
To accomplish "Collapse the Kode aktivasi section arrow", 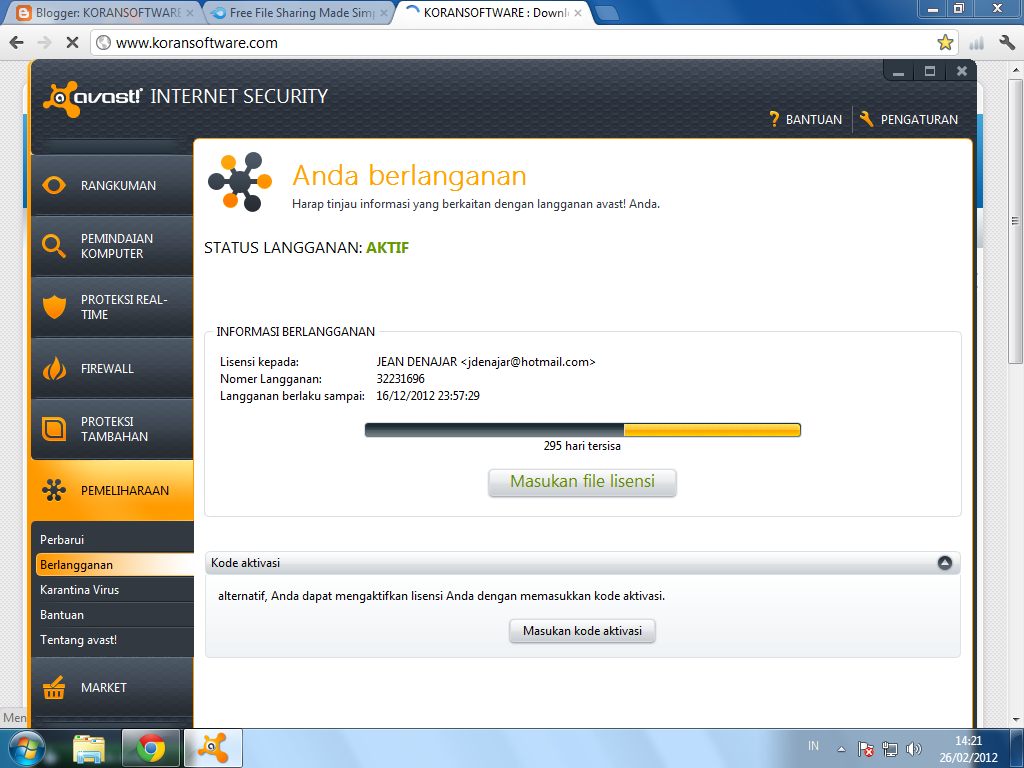I will coord(944,563).
